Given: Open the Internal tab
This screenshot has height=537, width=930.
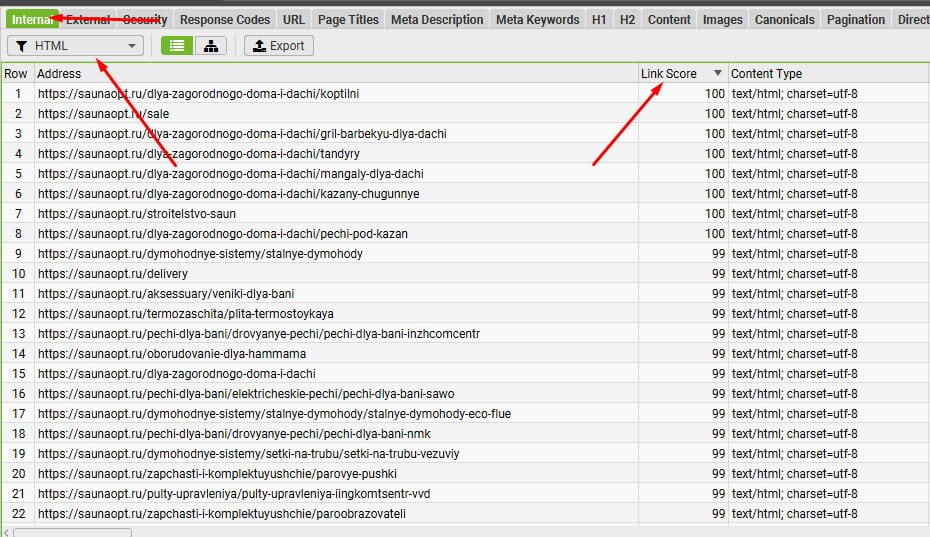Looking at the screenshot, I should [x=33, y=20].
